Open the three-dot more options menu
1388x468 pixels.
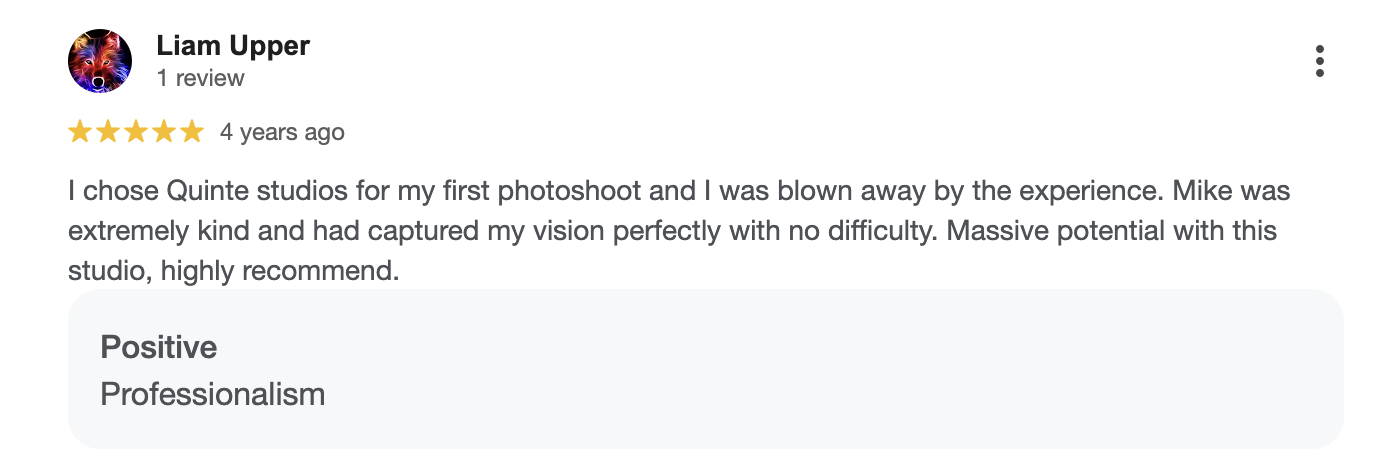tap(1319, 61)
